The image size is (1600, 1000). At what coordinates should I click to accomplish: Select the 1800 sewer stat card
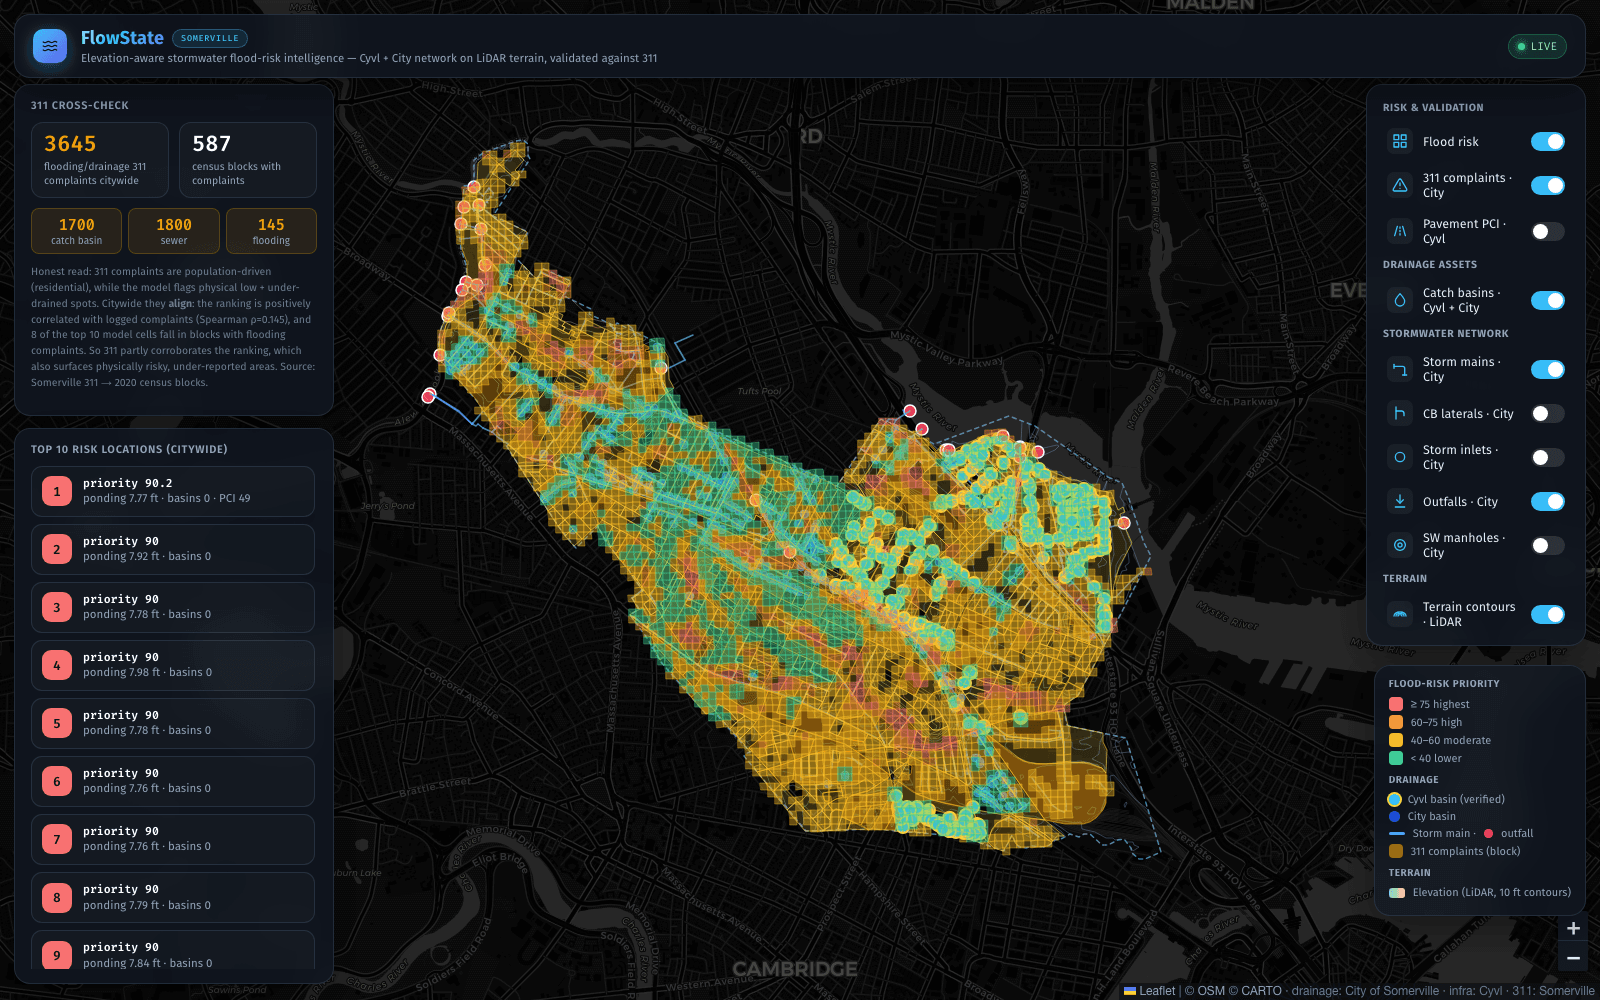(174, 231)
